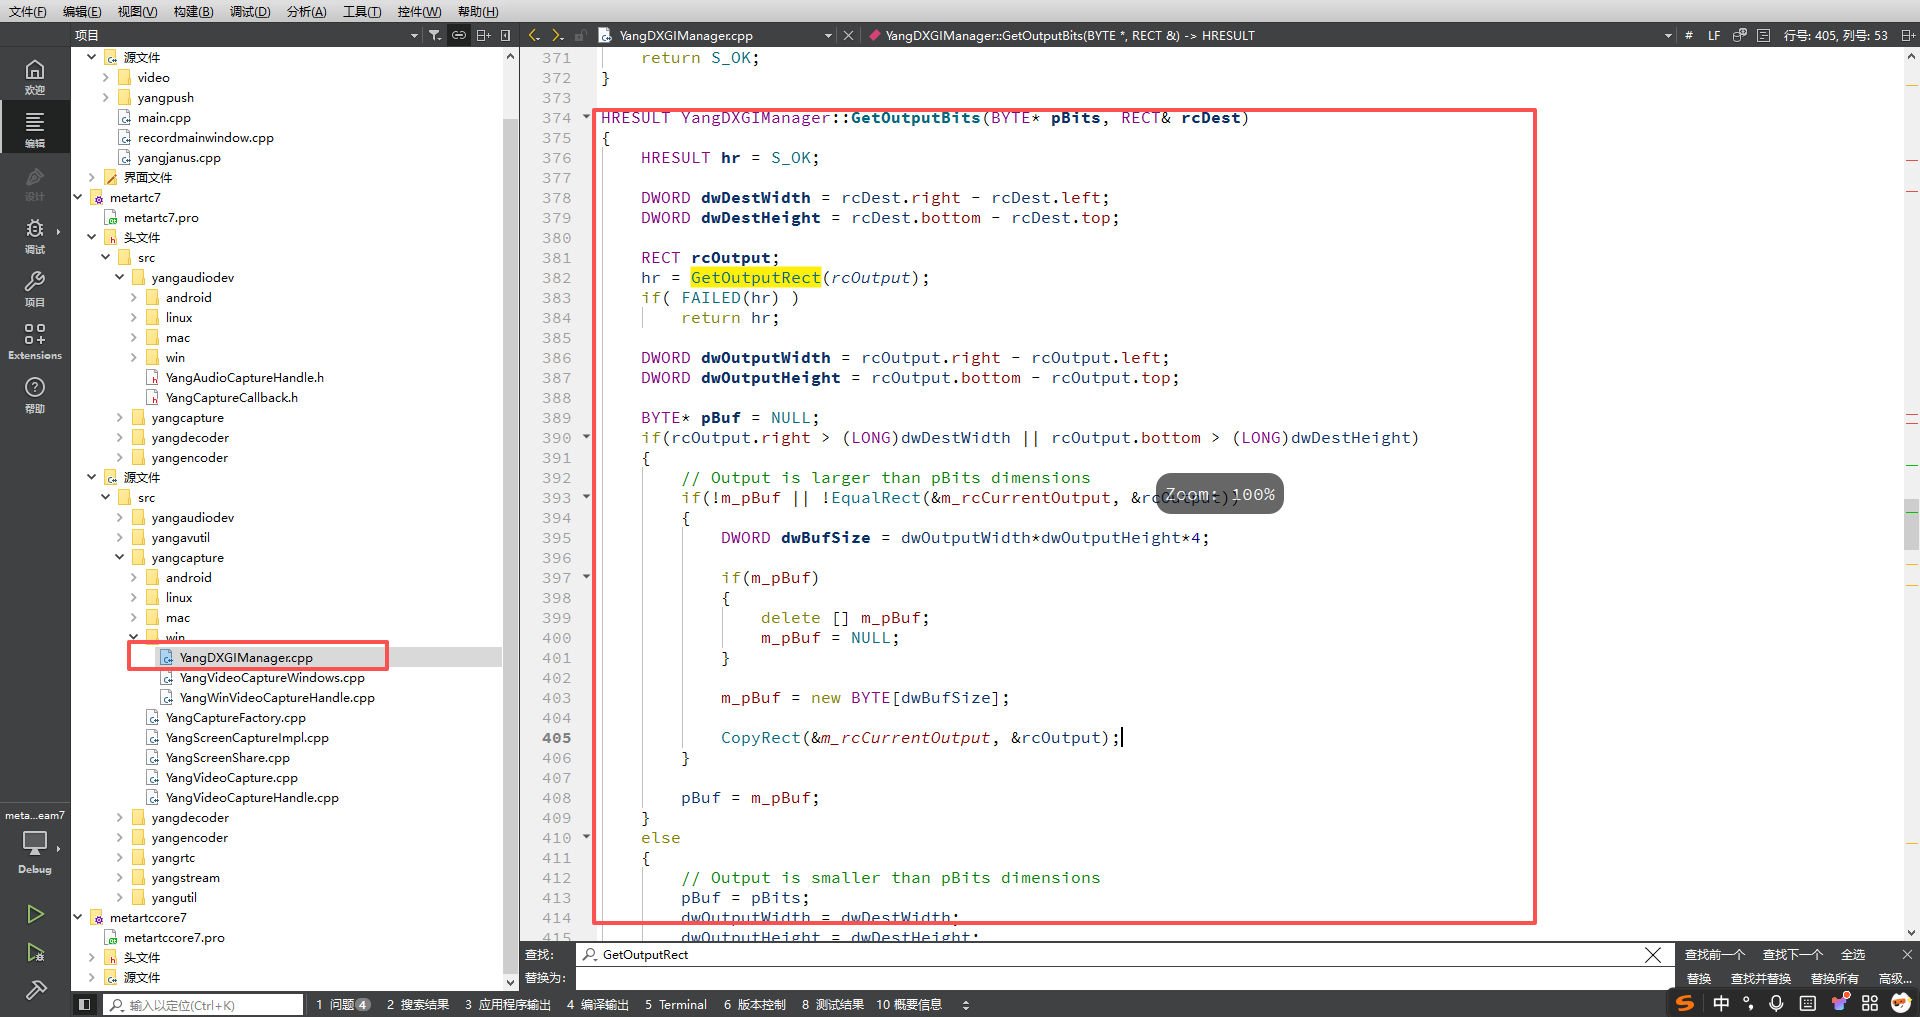Open the Design mode in sidebar
The image size is (1920, 1017).
click(35, 183)
